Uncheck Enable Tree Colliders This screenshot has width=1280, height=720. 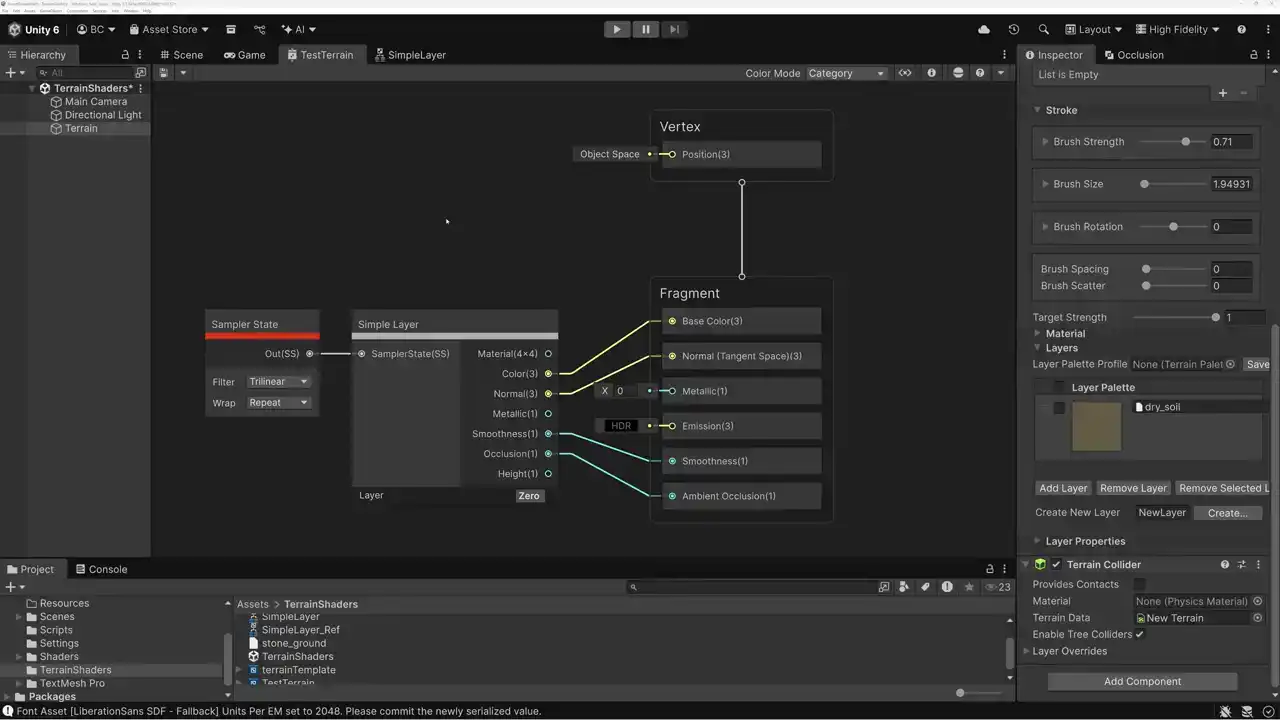click(x=1139, y=634)
